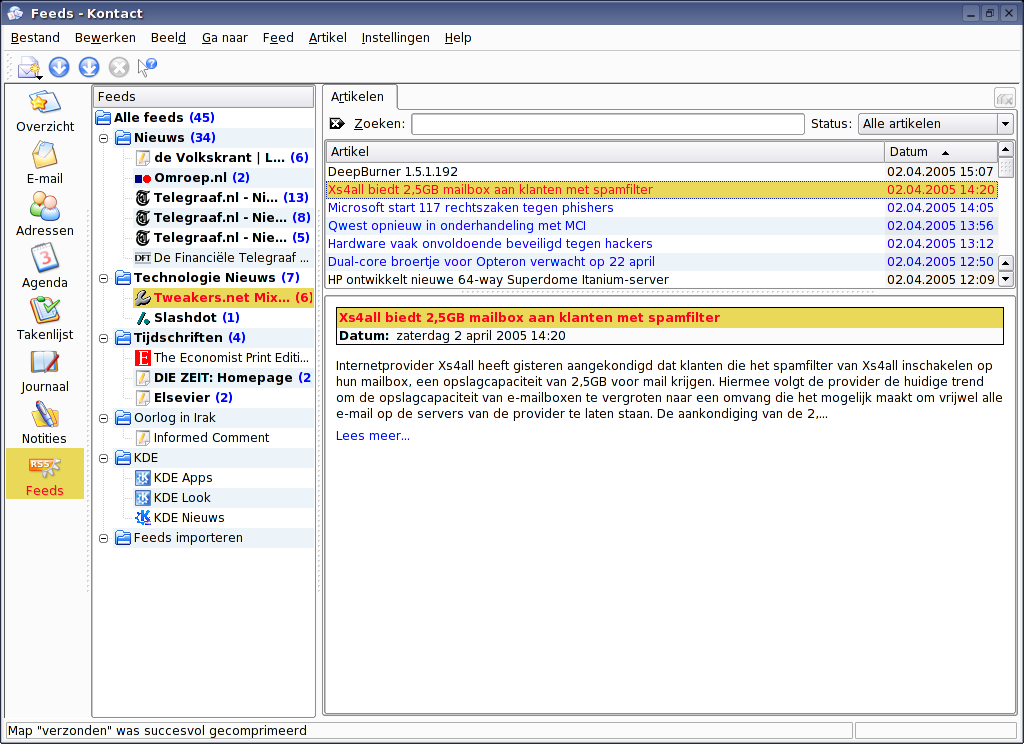Viewport: 1024px width, 744px height.
Task: Click the close tab icon at top right
Action: (x=1004, y=99)
